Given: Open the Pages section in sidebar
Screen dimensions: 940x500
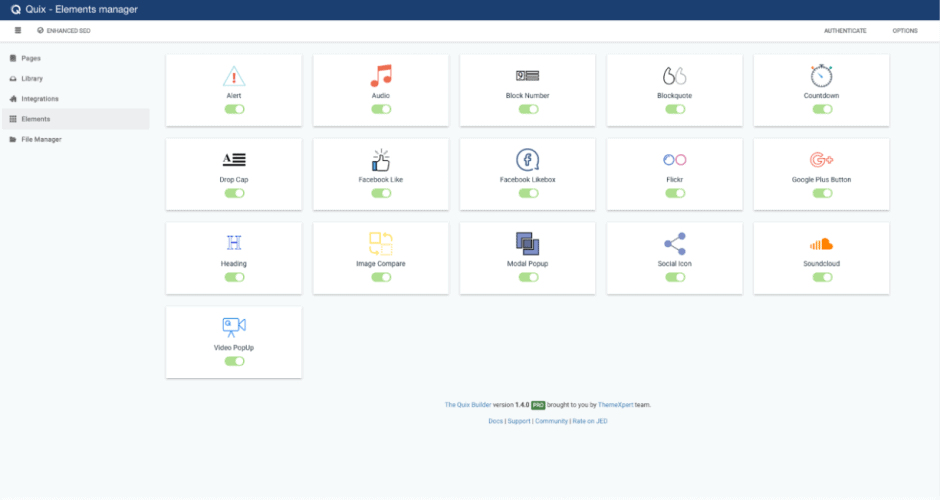Looking at the screenshot, I should pyautogui.click(x=31, y=58).
